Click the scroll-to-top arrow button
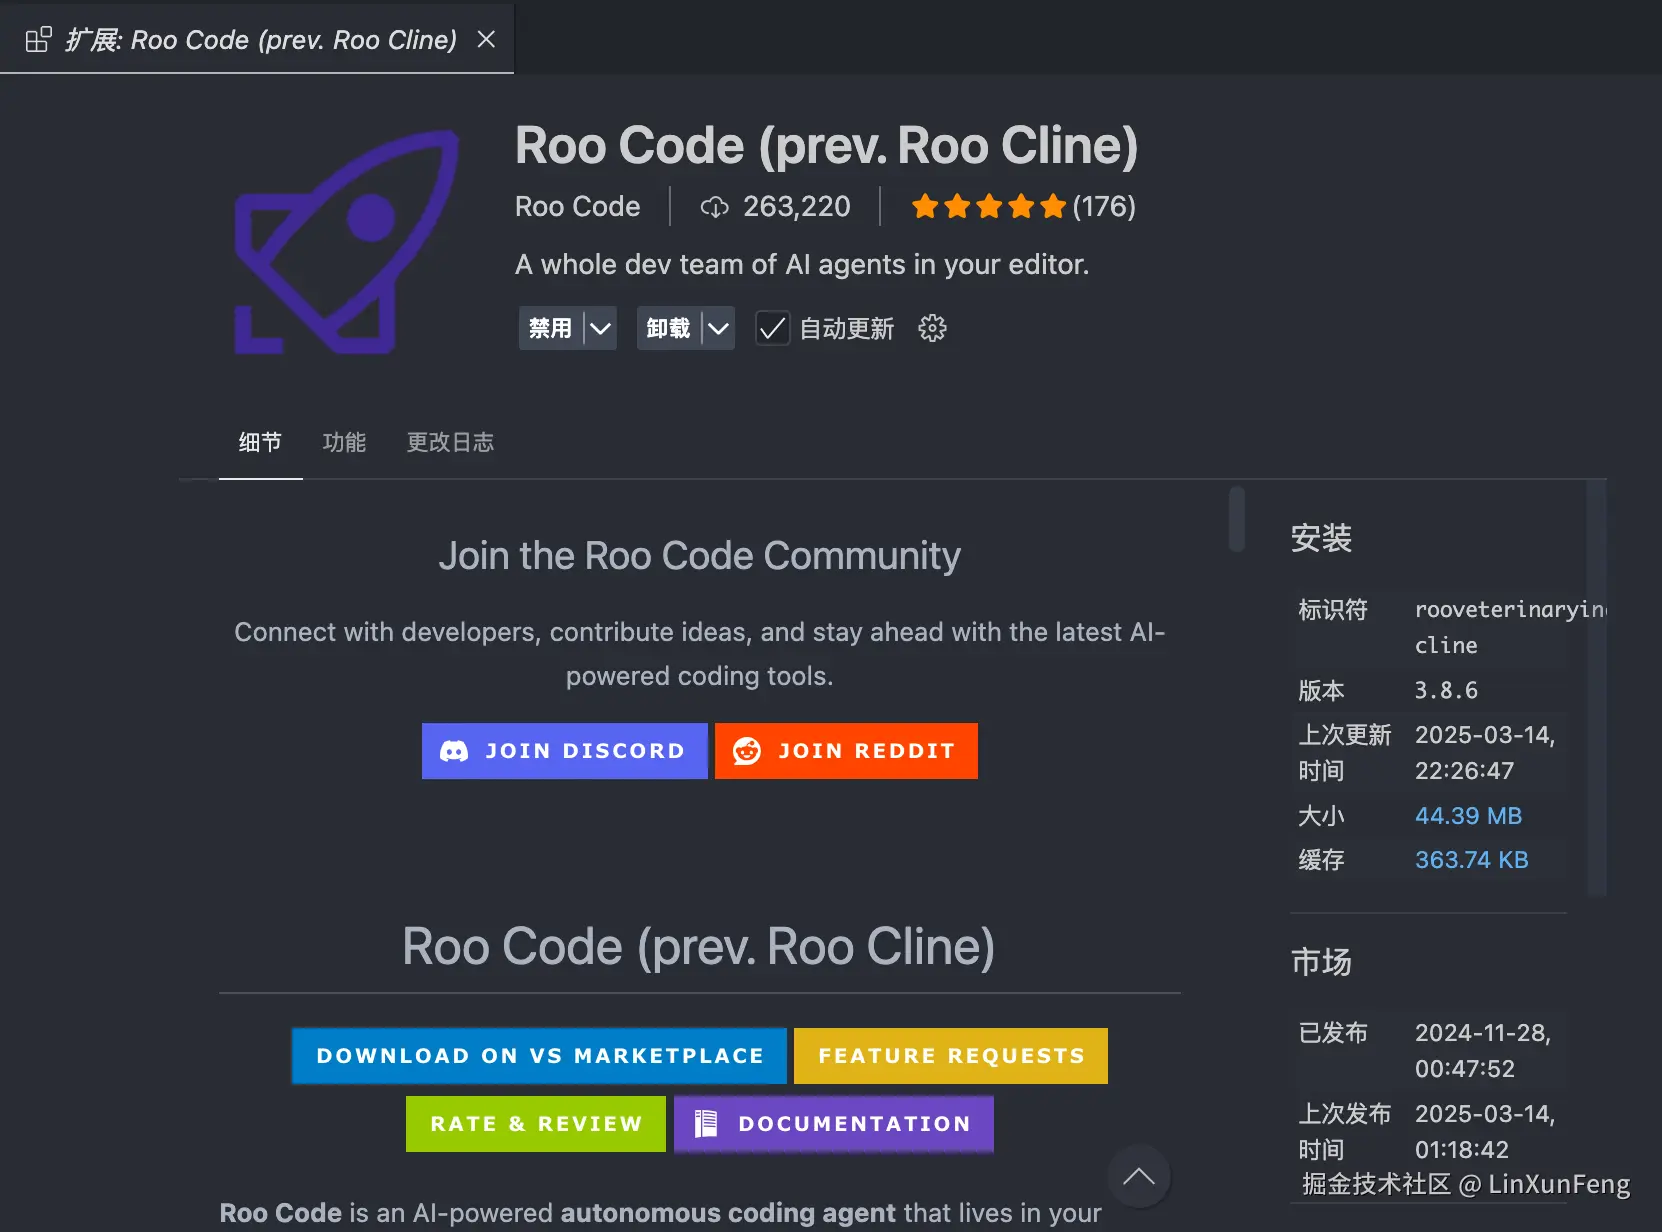Screen dimensions: 1662x1232 [1139, 1177]
